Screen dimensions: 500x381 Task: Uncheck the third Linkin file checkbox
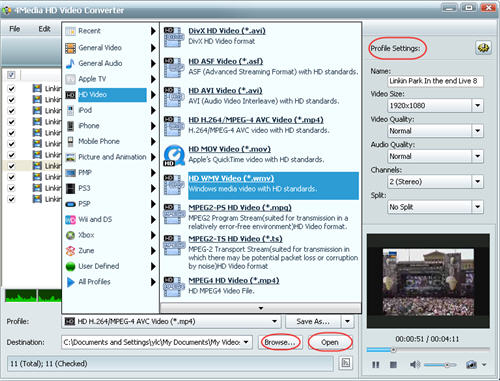point(11,111)
